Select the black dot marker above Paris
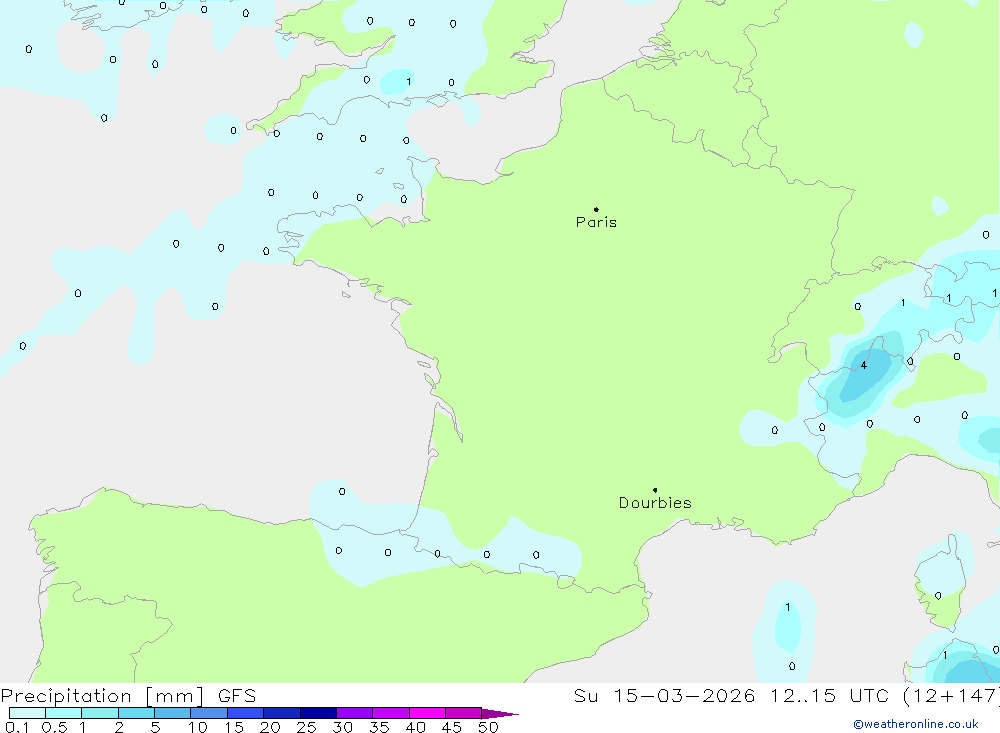 [x=596, y=209]
